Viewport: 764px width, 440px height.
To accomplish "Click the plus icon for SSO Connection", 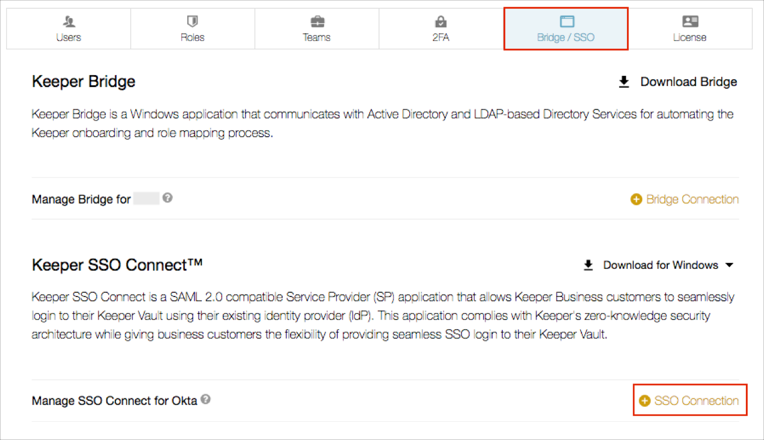I will 644,401.
